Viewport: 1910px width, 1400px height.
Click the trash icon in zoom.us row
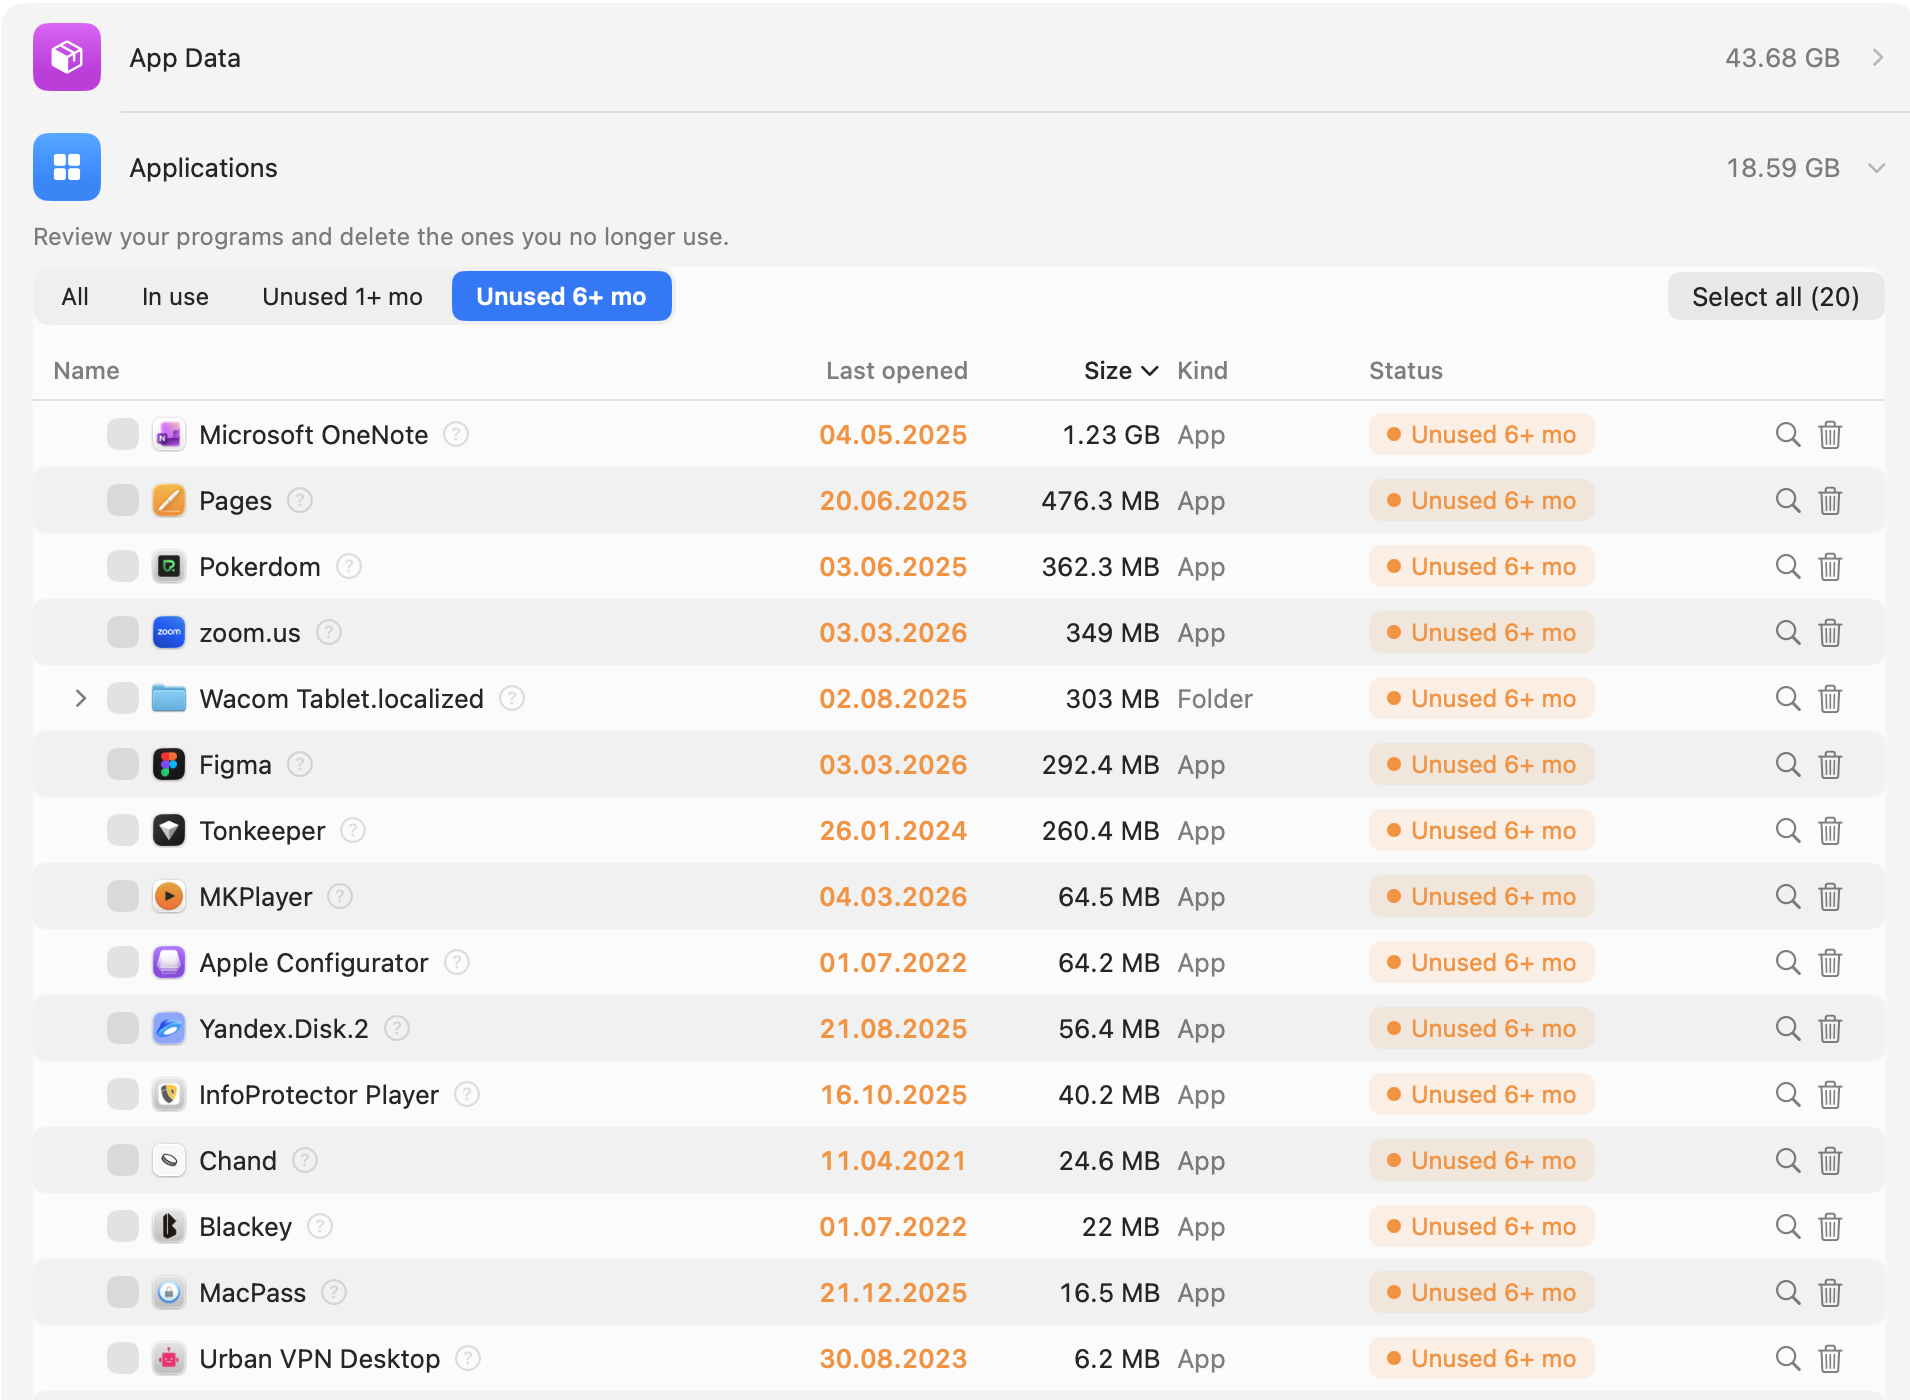click(x=1830, y=633)
